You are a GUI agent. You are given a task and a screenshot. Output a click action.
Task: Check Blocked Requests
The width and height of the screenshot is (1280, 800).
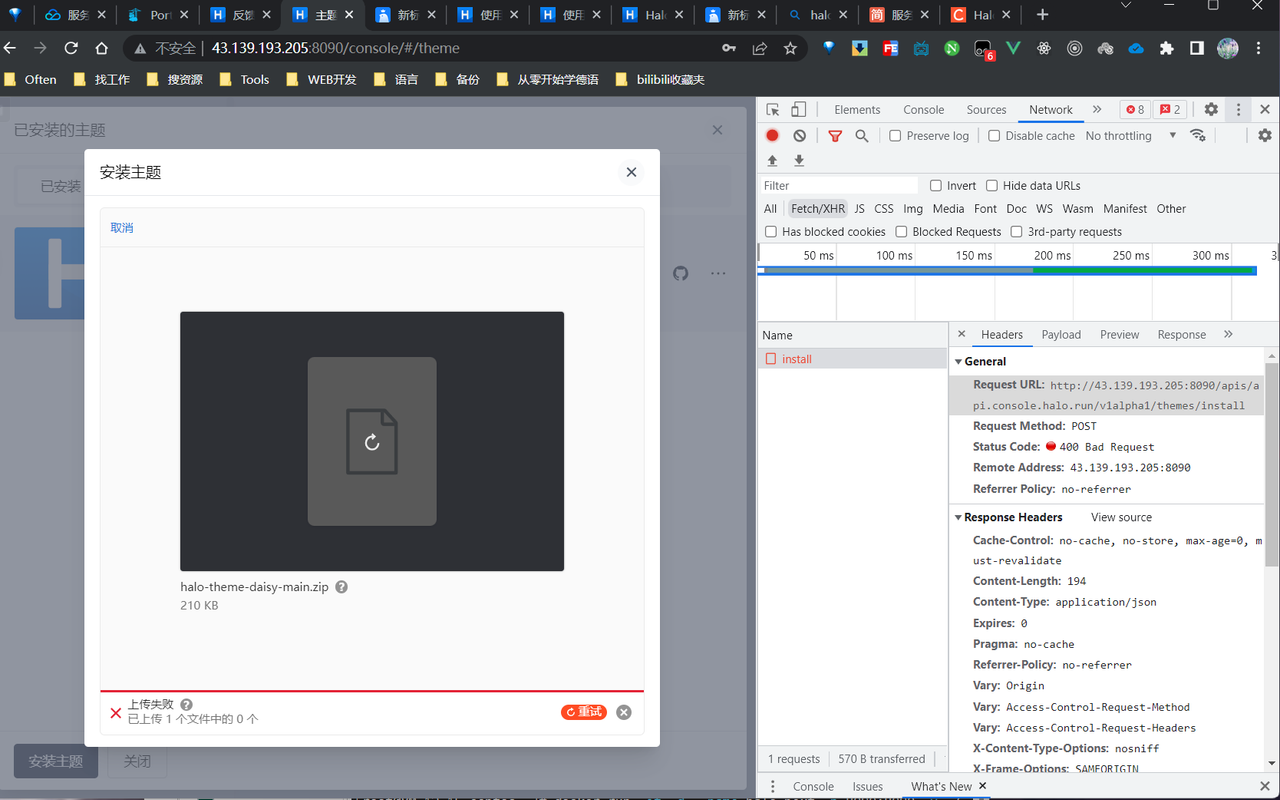point(901,232)
